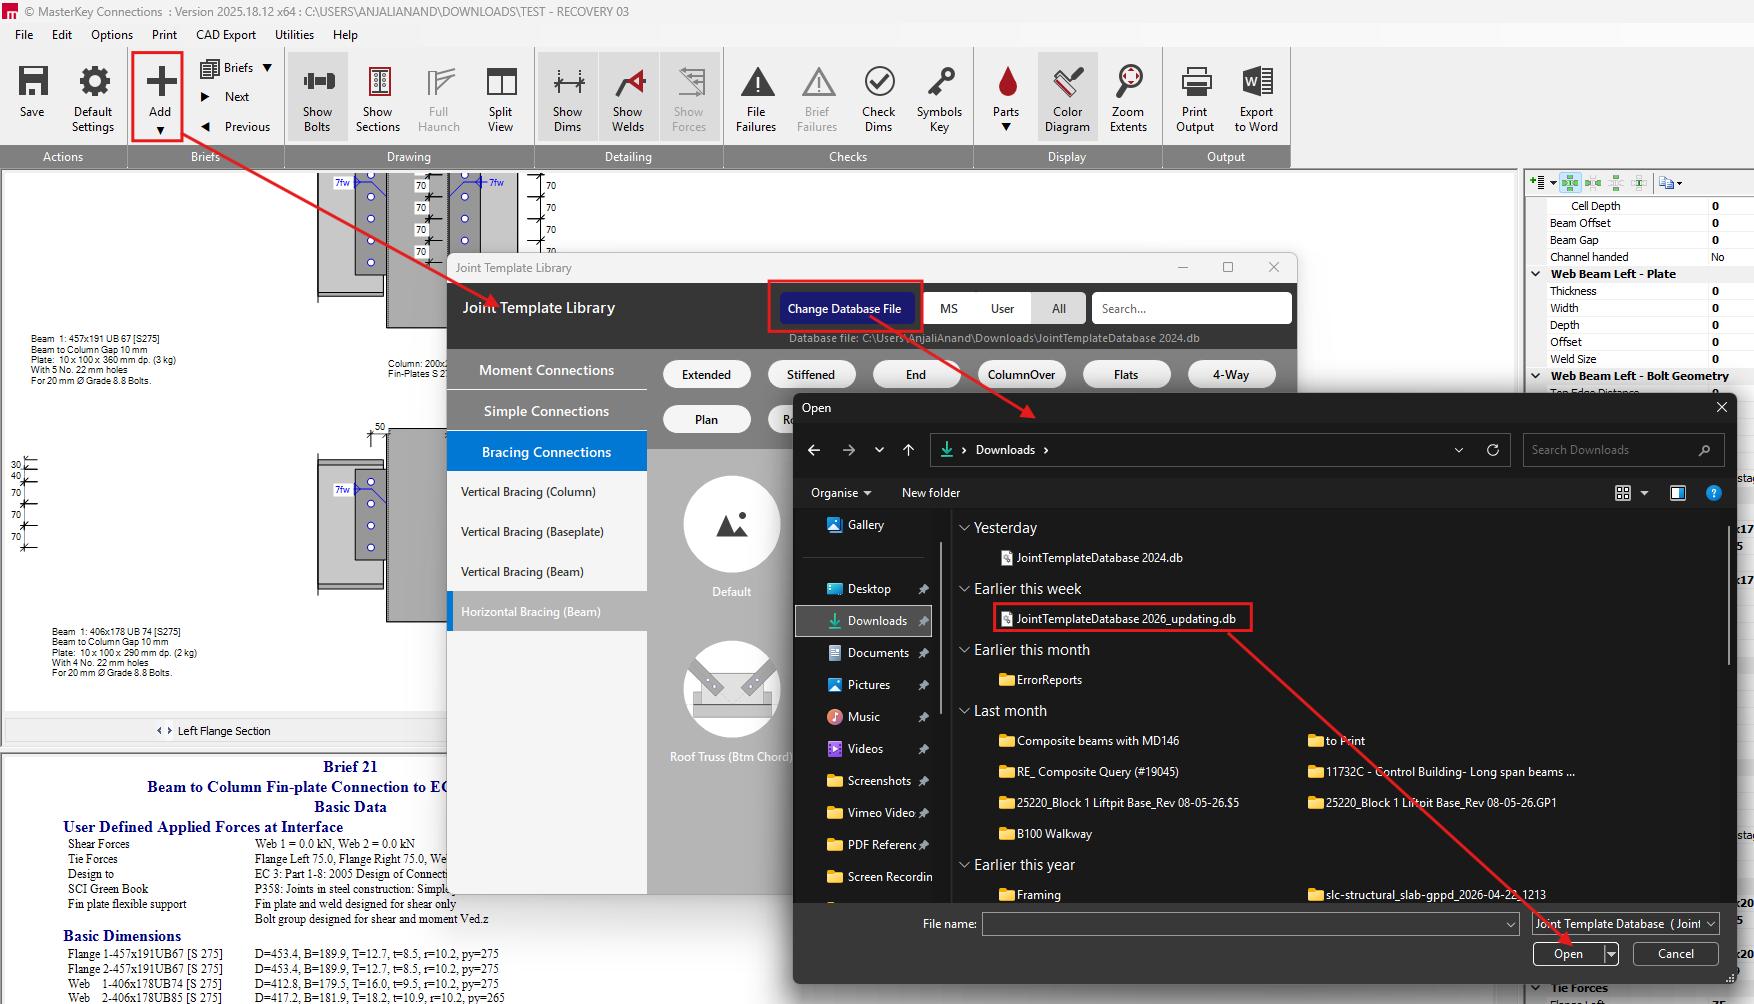Click the 4-Way filter button
The image size is (1754, 1004).
click(1231, 375)
